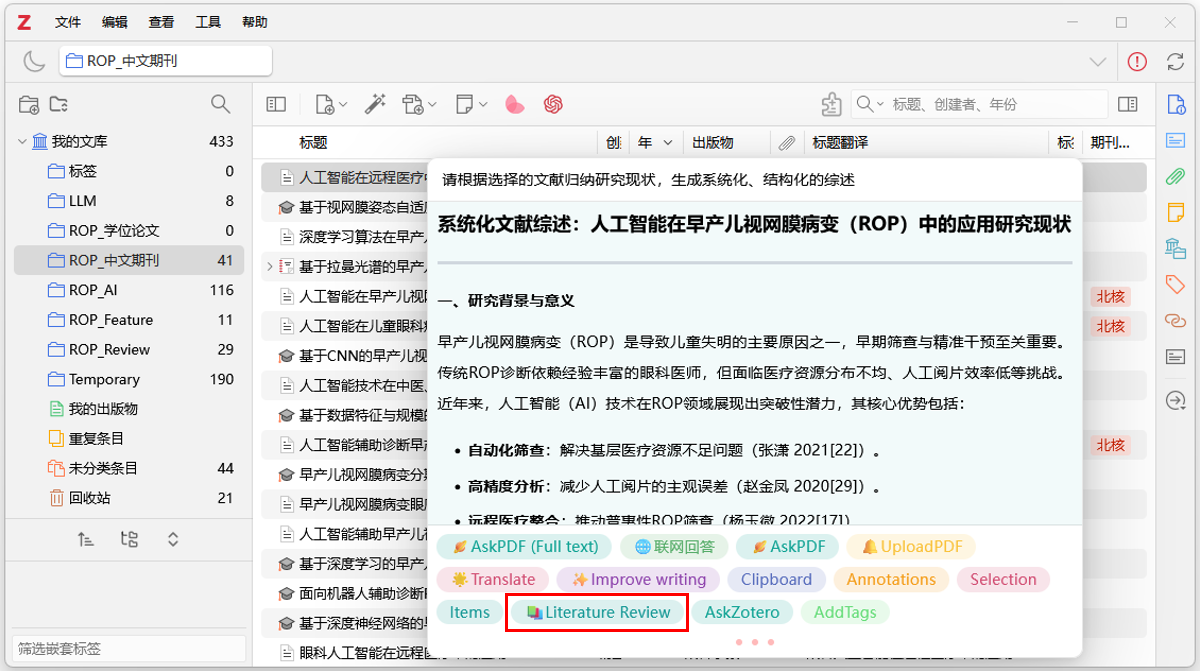Click the AddTags button
The width and height of the screenshot is (1200, 671).
tap(845, 612)
